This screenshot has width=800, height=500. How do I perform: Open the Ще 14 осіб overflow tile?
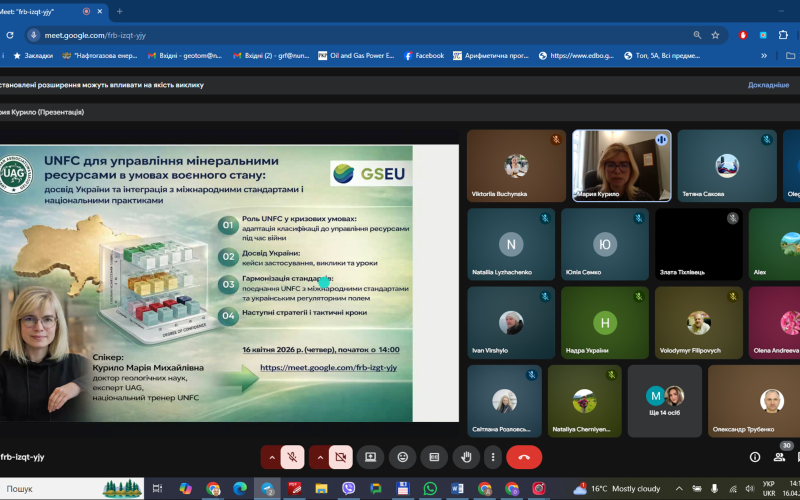(664, 401)
